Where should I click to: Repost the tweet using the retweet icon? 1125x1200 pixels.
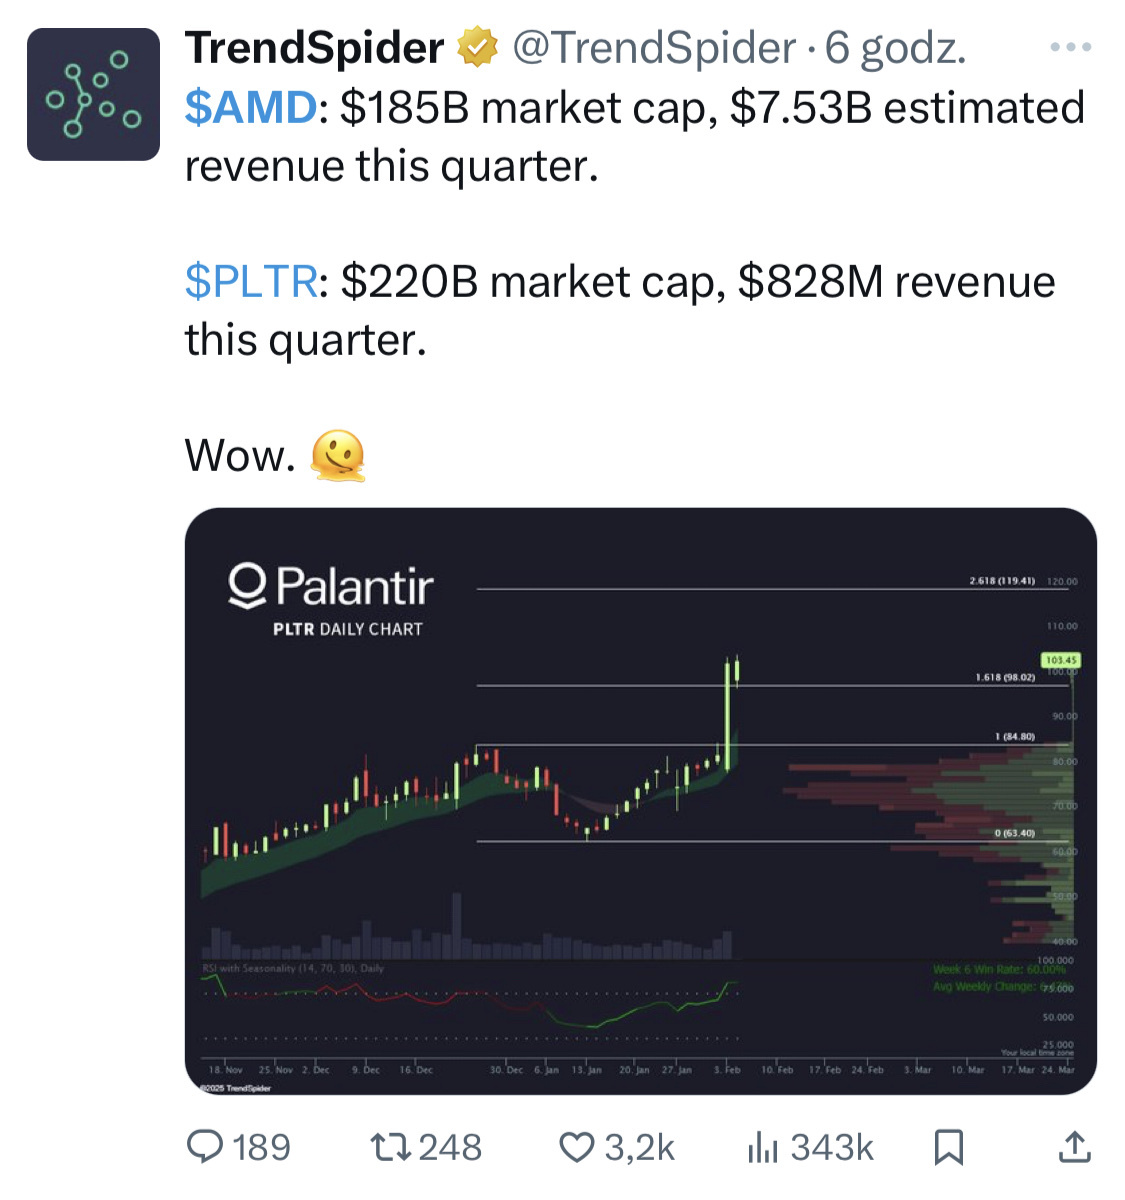pos(388,1147)
